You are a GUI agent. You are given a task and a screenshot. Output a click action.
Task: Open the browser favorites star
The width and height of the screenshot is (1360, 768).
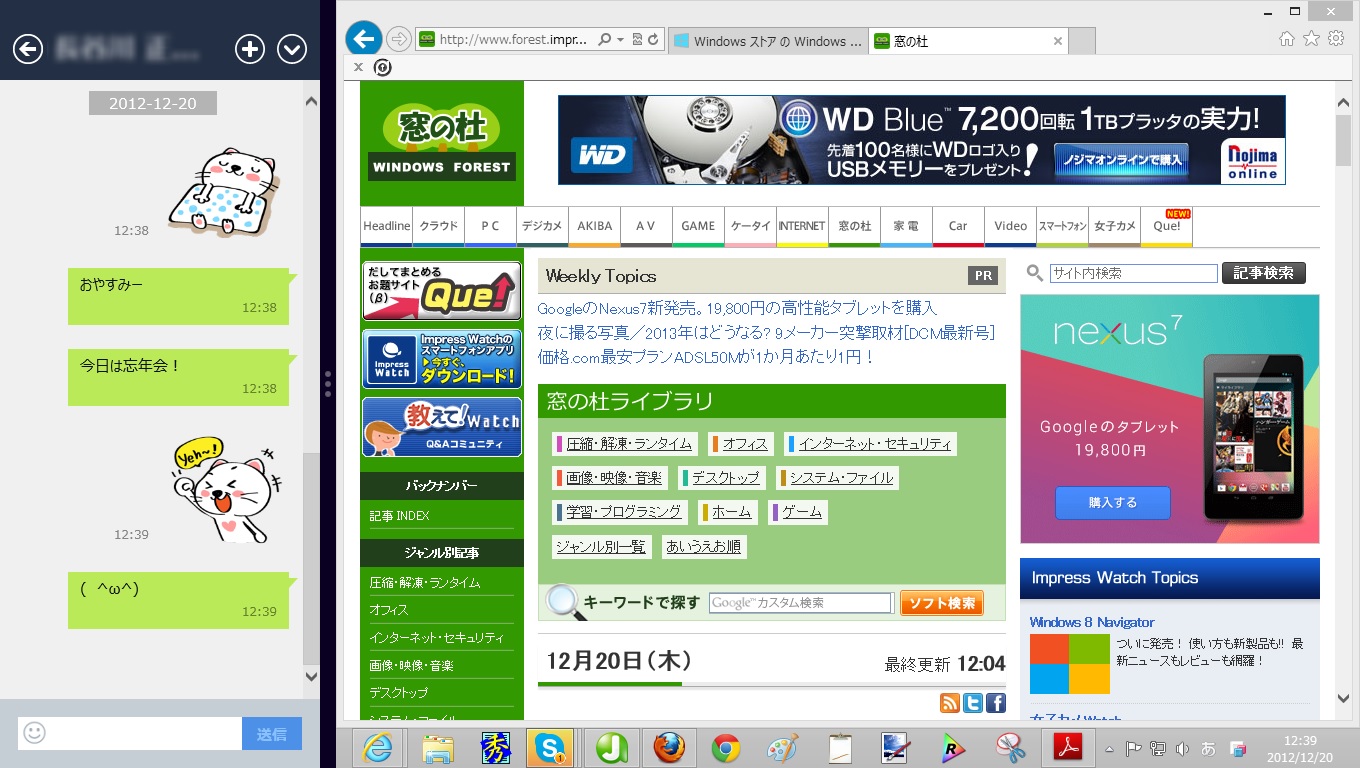click(x=1311, y=39)
